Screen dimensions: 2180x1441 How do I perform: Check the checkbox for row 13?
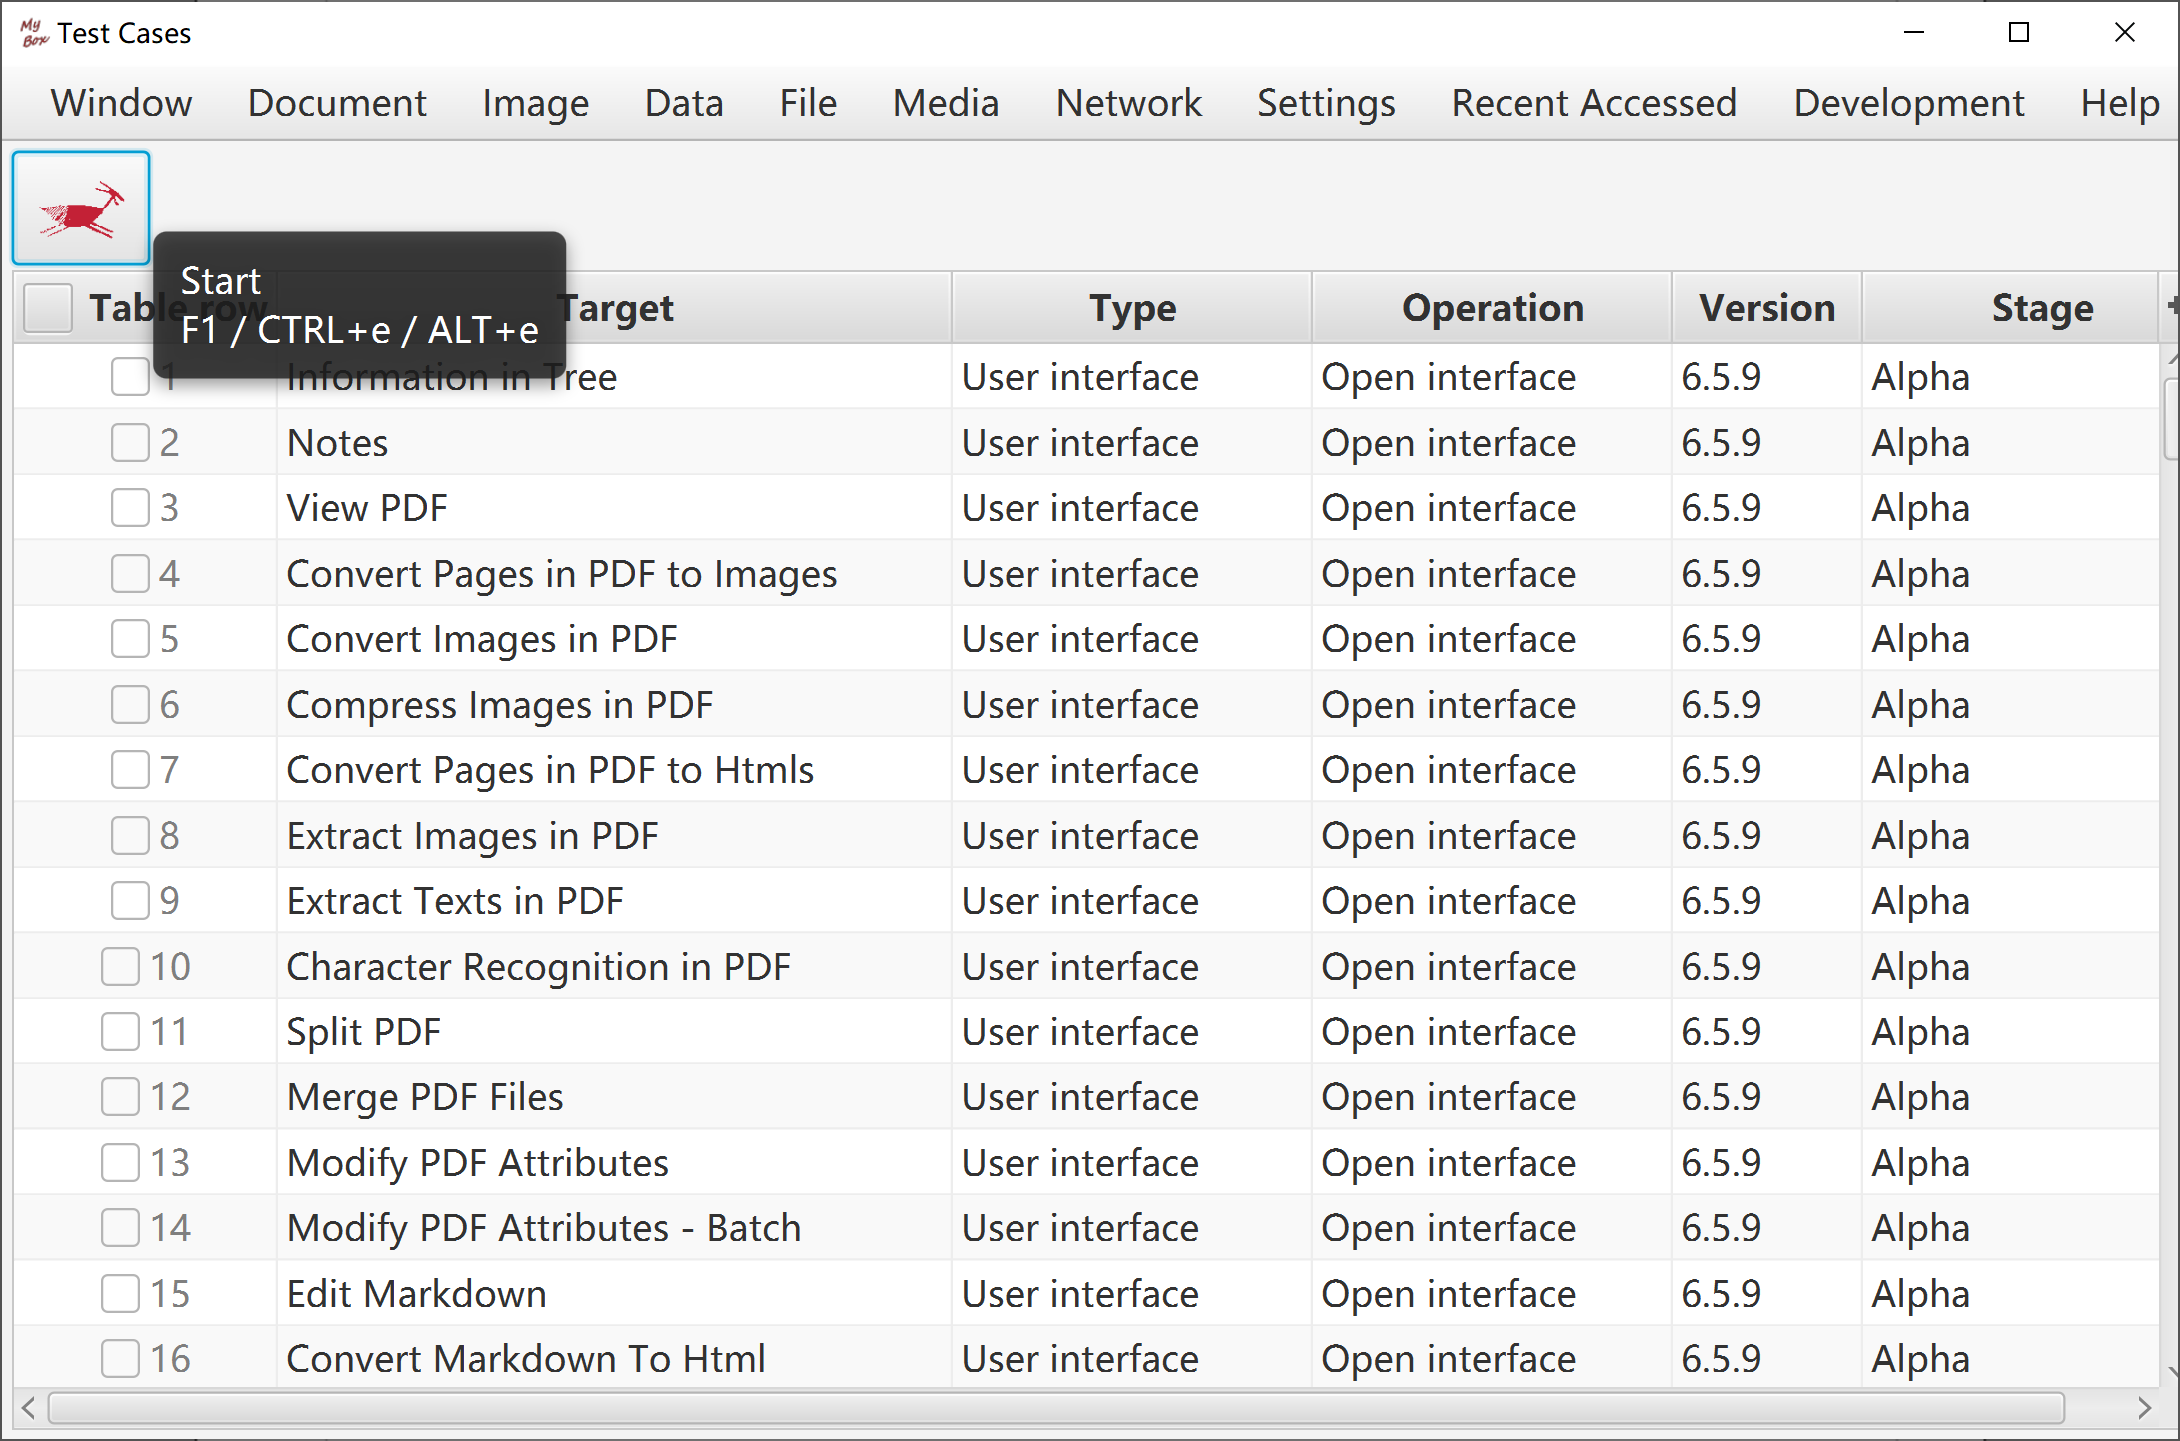click(x=120, y=1163)
